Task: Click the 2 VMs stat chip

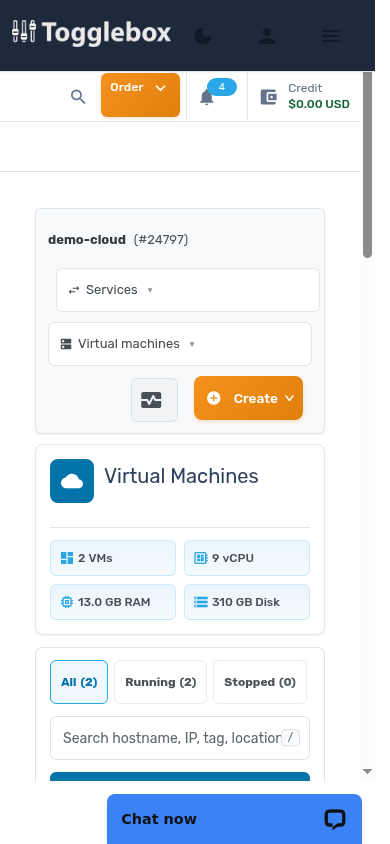Action: [x=113, y=558]
